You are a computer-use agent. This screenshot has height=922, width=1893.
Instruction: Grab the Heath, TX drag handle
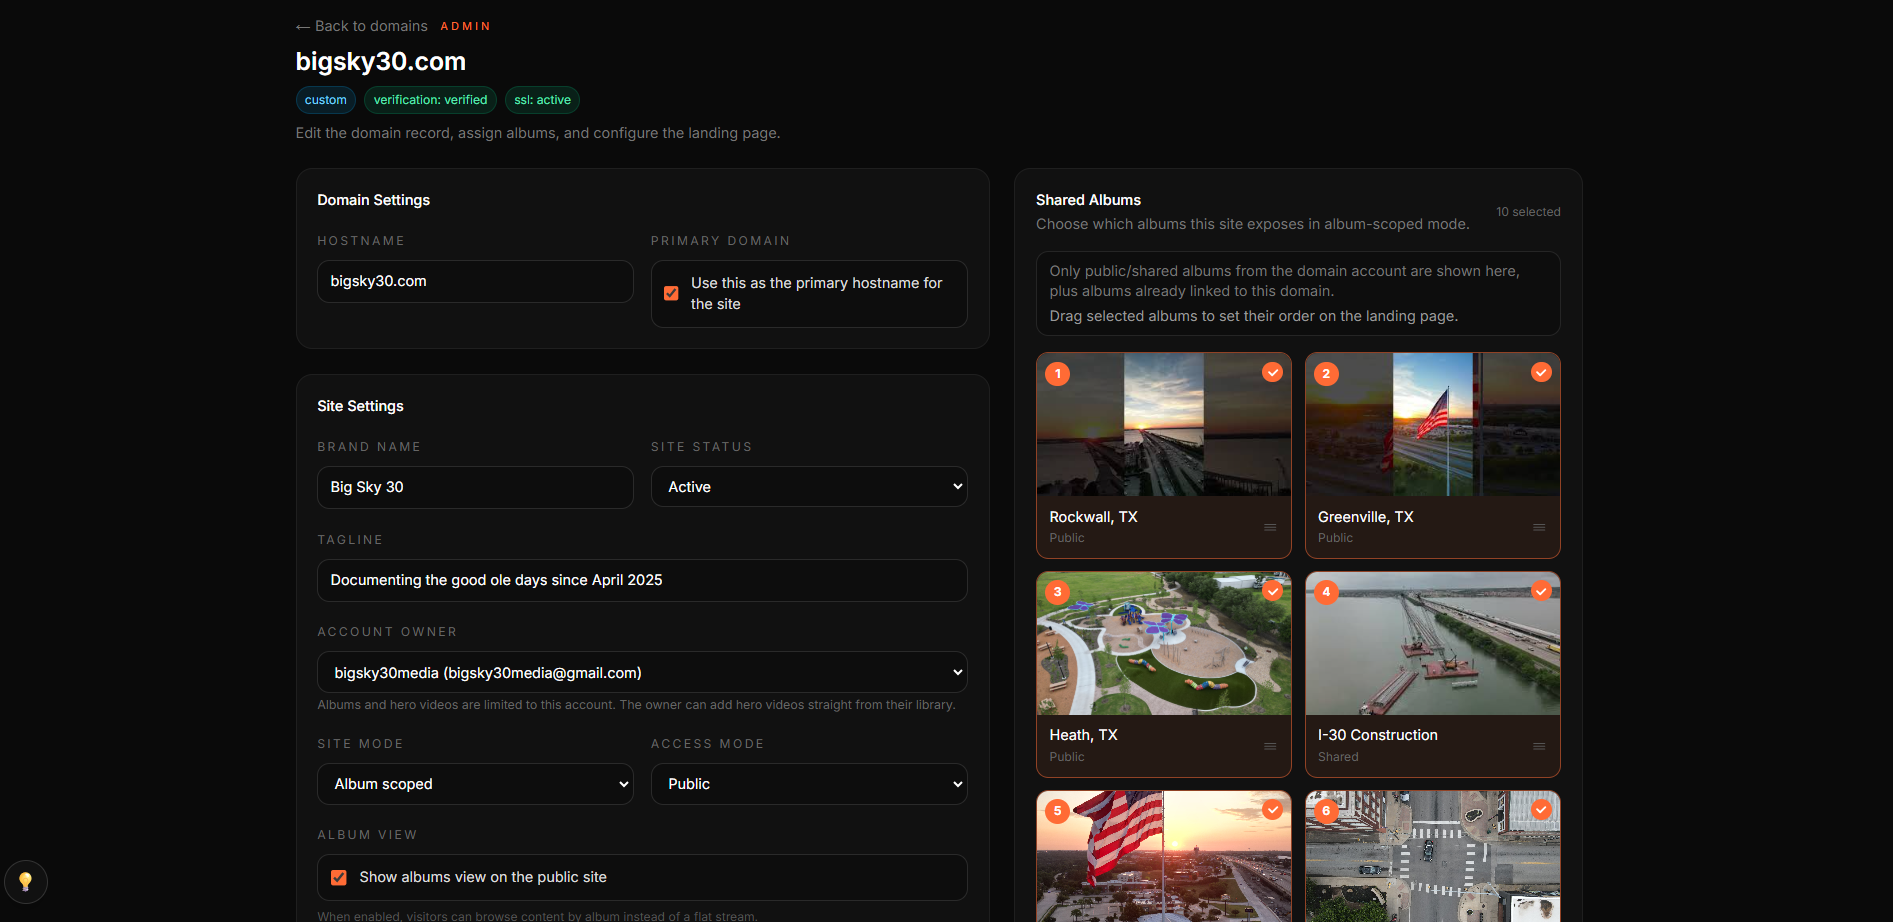(1270, 746)
